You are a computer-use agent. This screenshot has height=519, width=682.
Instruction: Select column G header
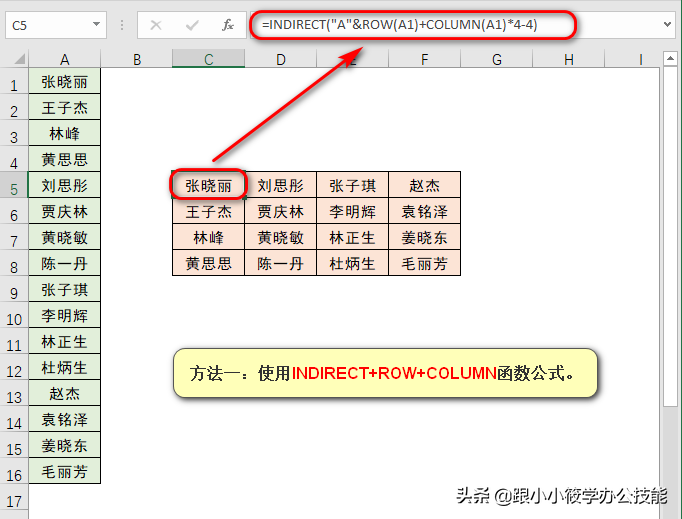tap(496, 59)
